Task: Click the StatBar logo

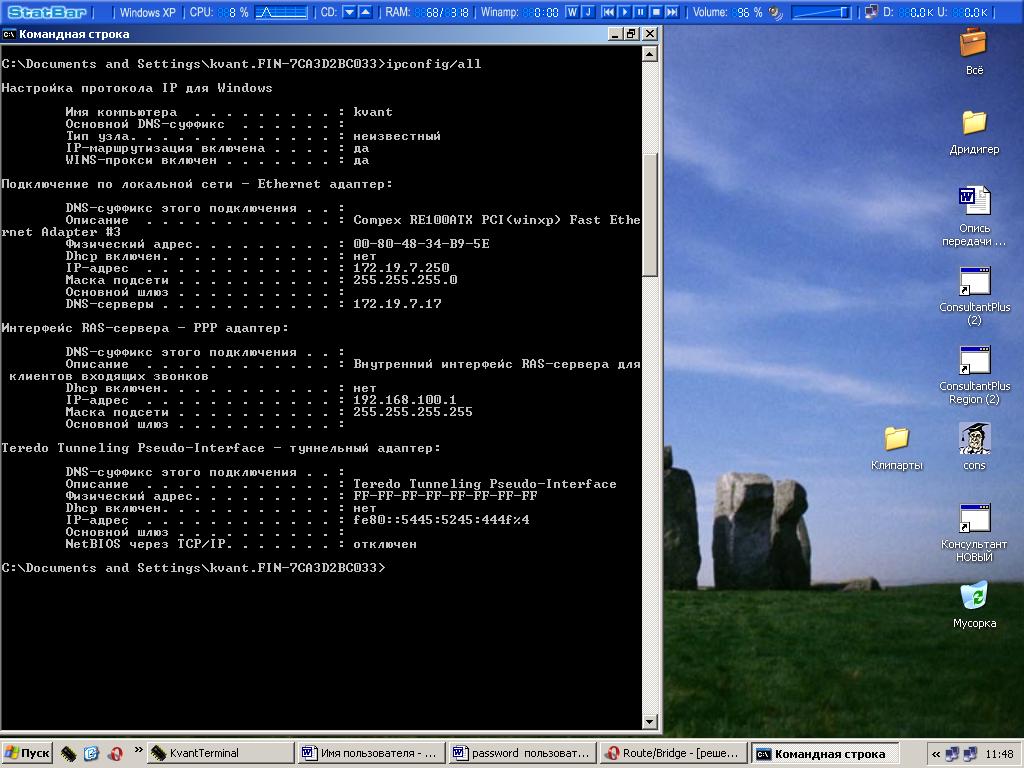Action: [47, 12]
